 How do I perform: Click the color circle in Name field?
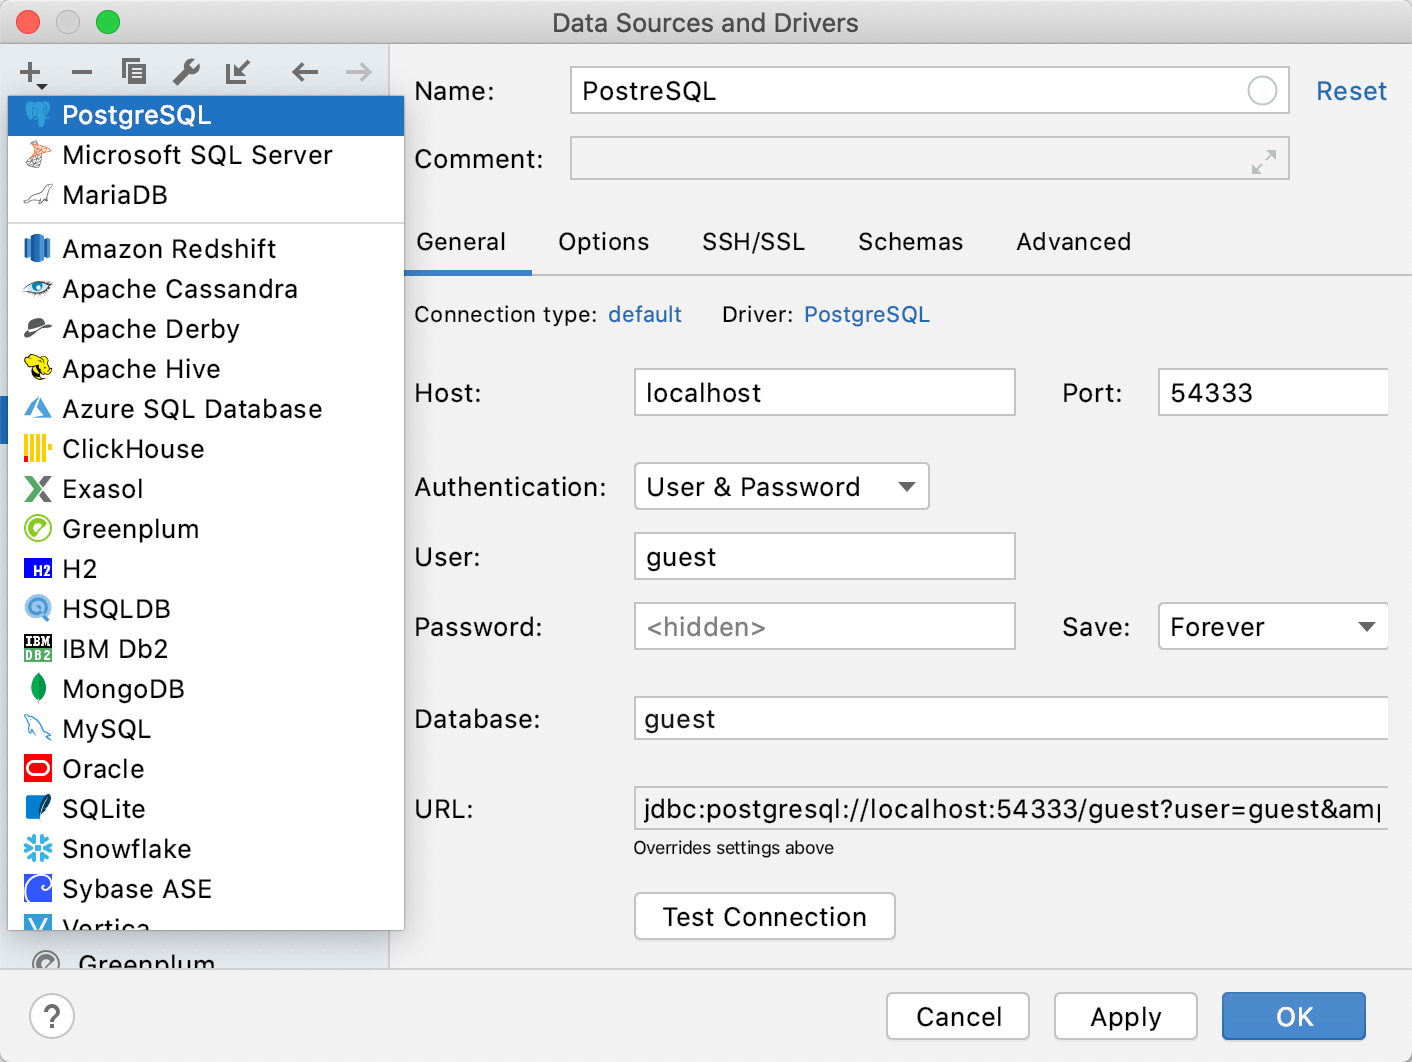pyautogui.click(x=1262, y=91)
